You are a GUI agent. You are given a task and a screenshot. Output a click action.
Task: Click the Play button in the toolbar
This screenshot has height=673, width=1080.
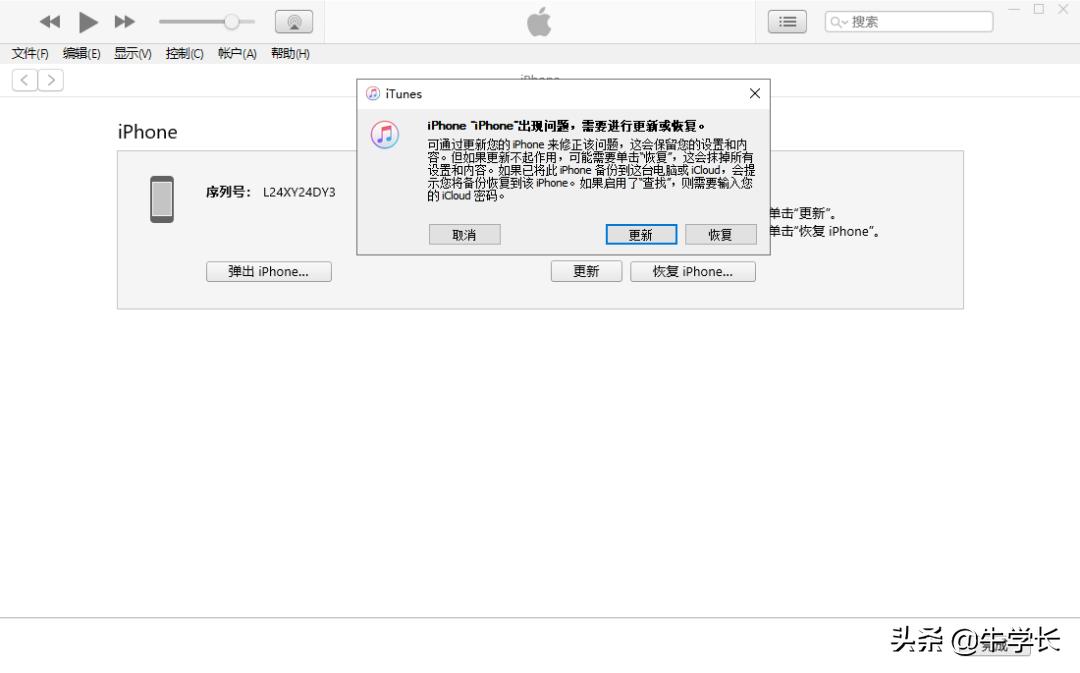click(x=88, y=21)
